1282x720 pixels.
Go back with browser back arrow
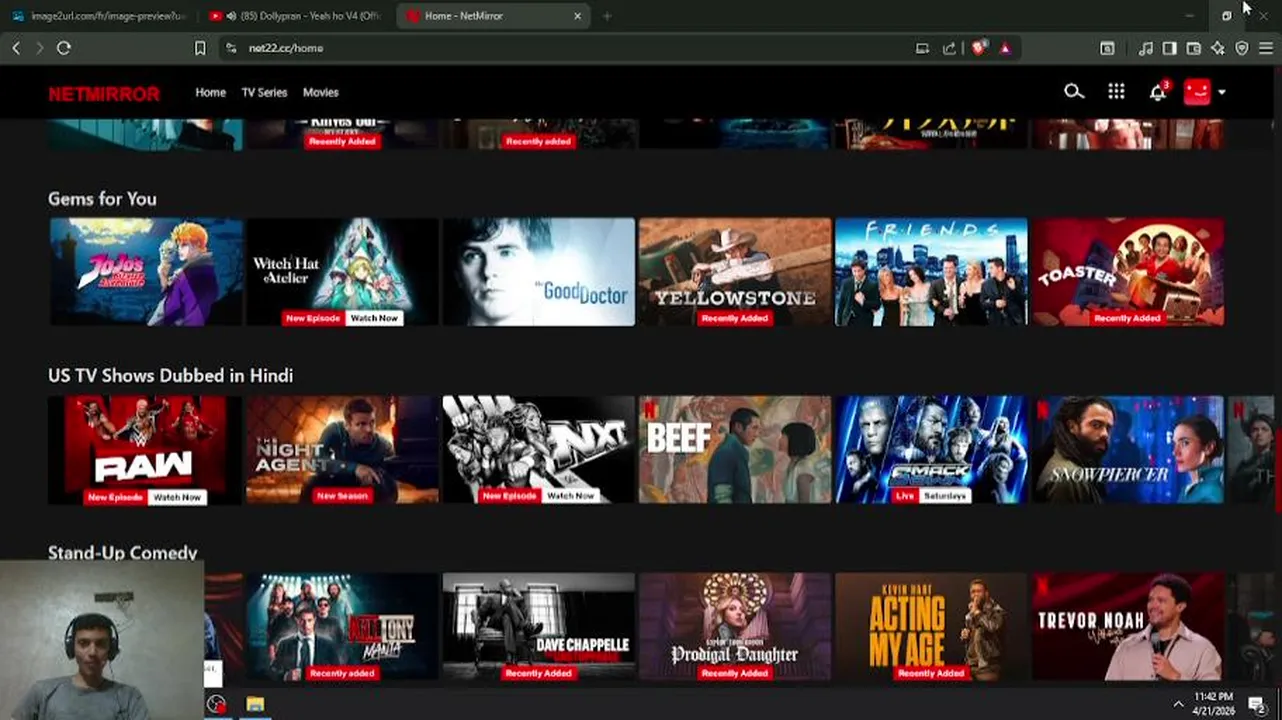pos(16,48)
